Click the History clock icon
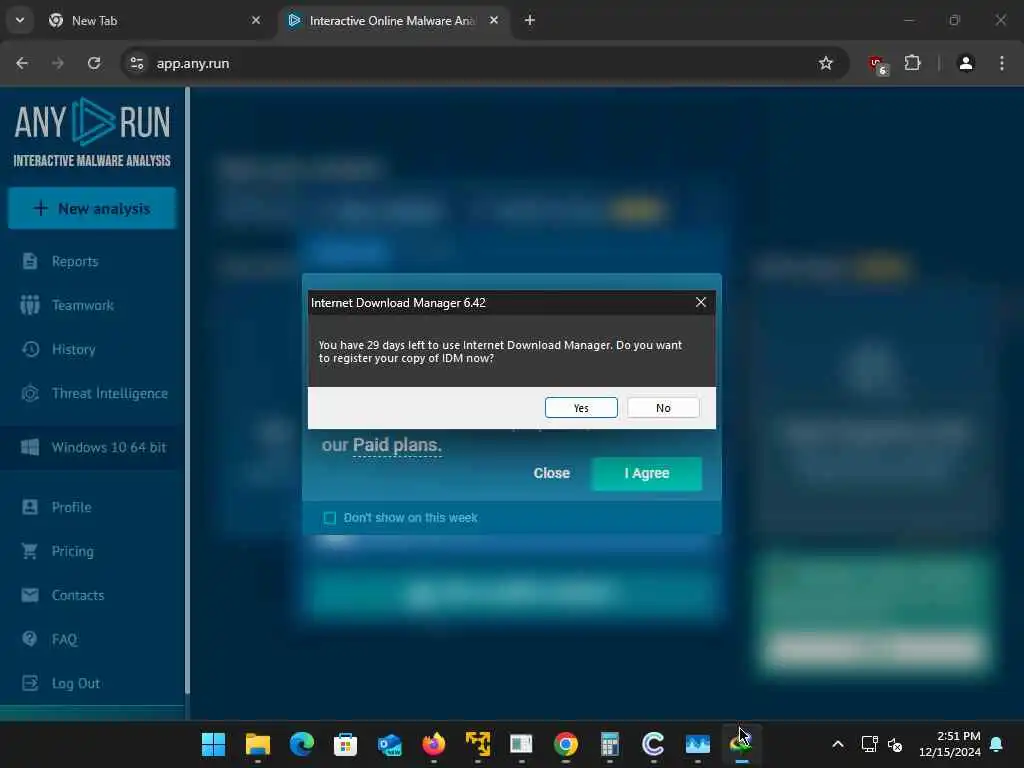 click(x=30, y=349)
